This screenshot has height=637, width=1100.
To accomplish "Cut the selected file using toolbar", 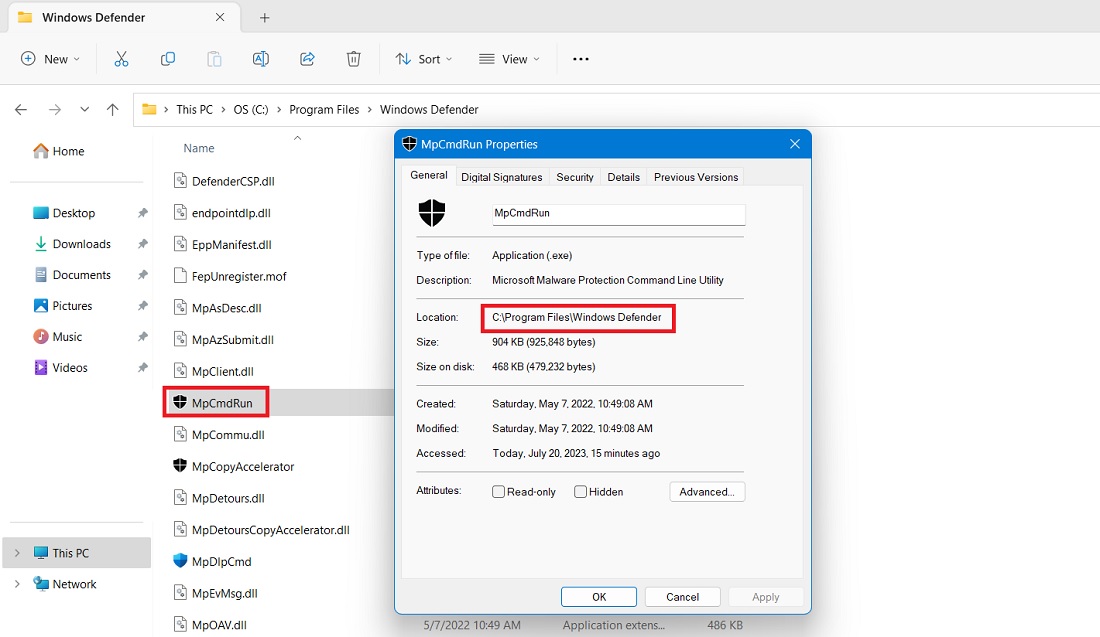I will point(121,59).
